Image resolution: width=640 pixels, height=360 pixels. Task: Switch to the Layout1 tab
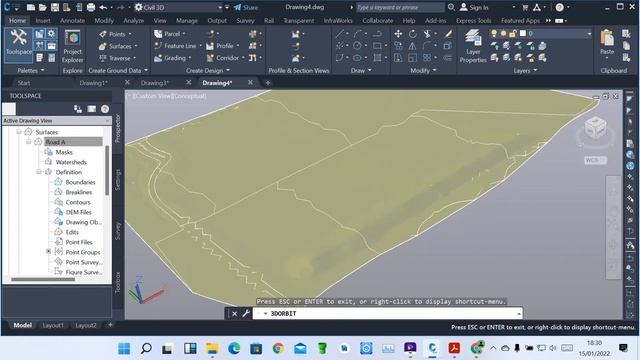[53, 325]
